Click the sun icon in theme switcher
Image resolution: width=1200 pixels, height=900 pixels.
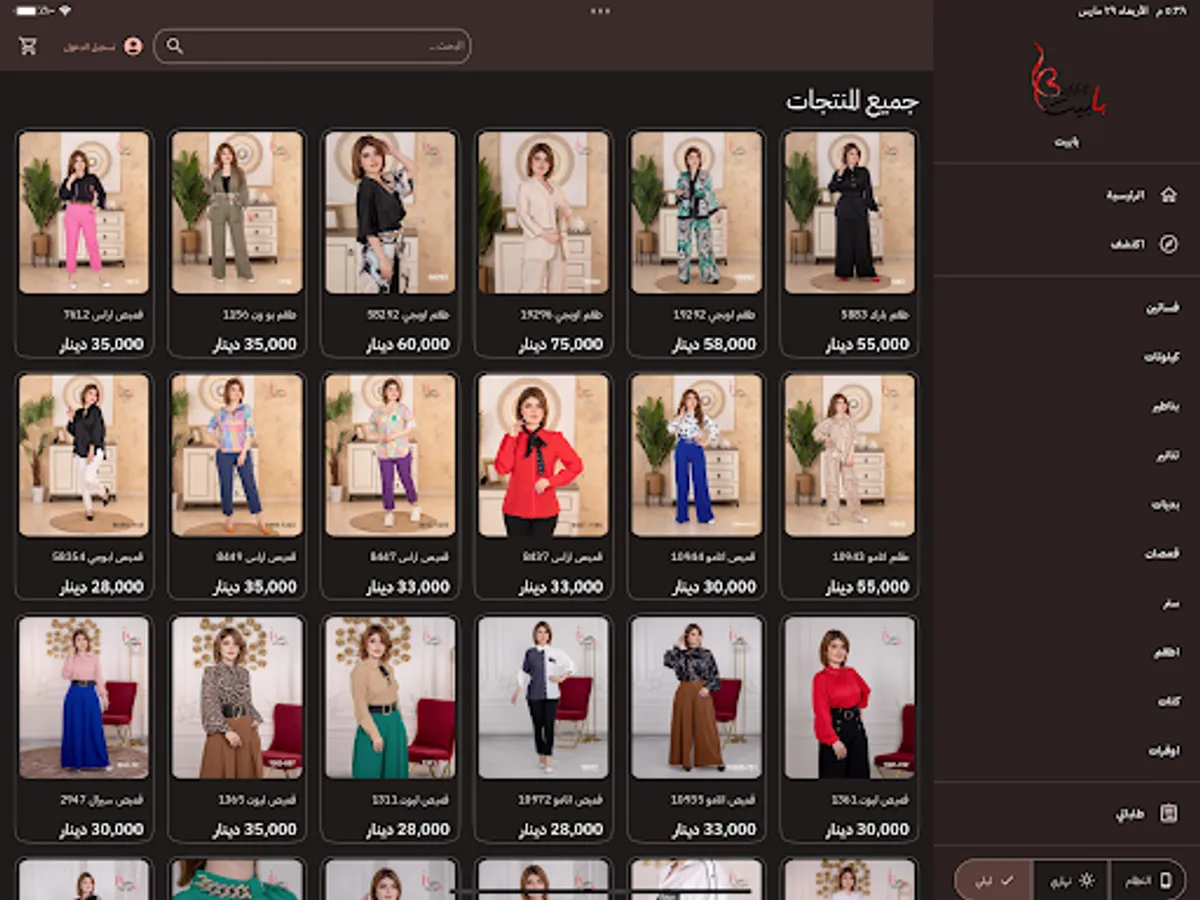click(1087, 881)
